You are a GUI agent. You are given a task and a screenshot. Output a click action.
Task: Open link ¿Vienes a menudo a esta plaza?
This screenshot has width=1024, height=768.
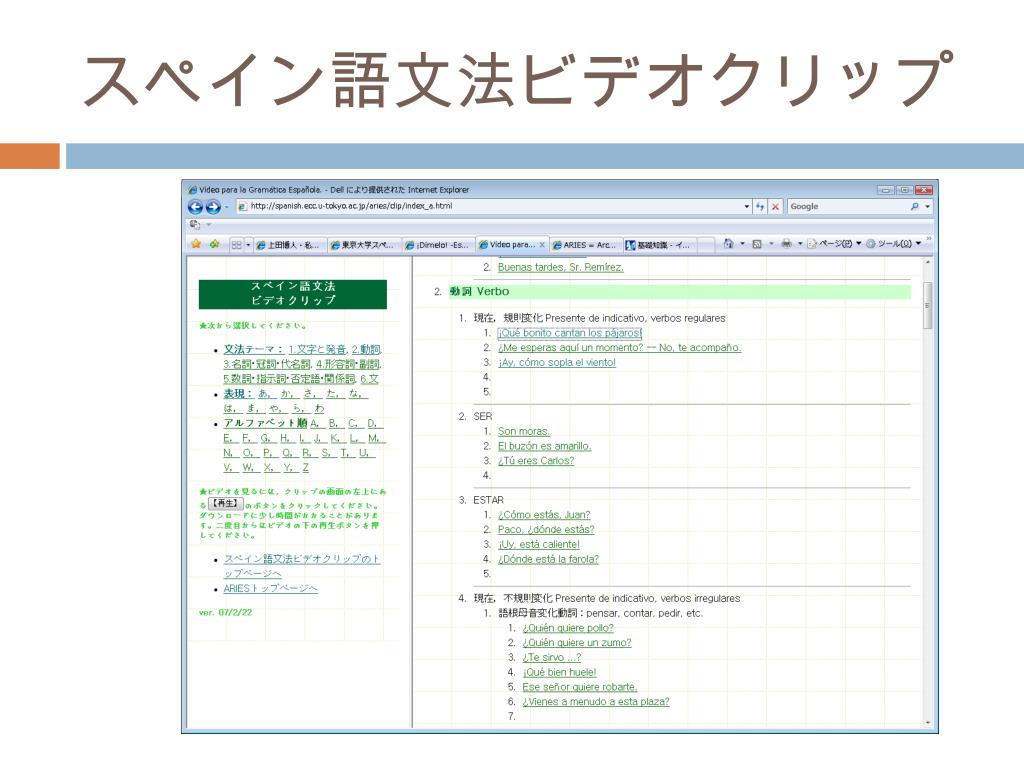coord(596,701)
